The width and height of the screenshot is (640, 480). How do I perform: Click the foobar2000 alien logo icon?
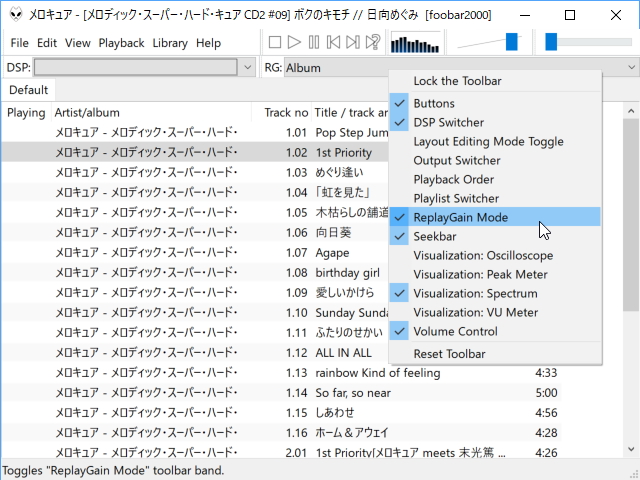point(16,15)
